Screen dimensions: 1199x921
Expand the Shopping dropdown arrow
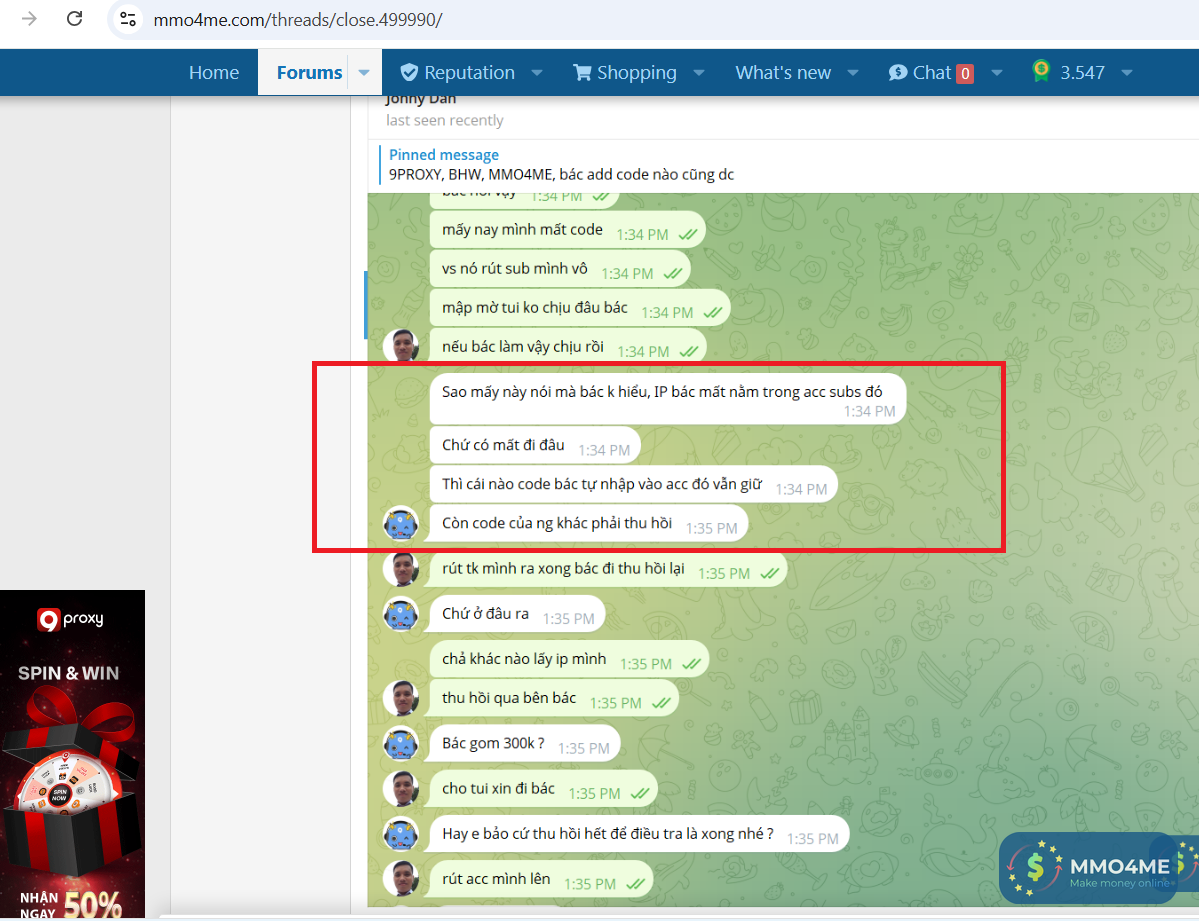click(x=699, y=73)
